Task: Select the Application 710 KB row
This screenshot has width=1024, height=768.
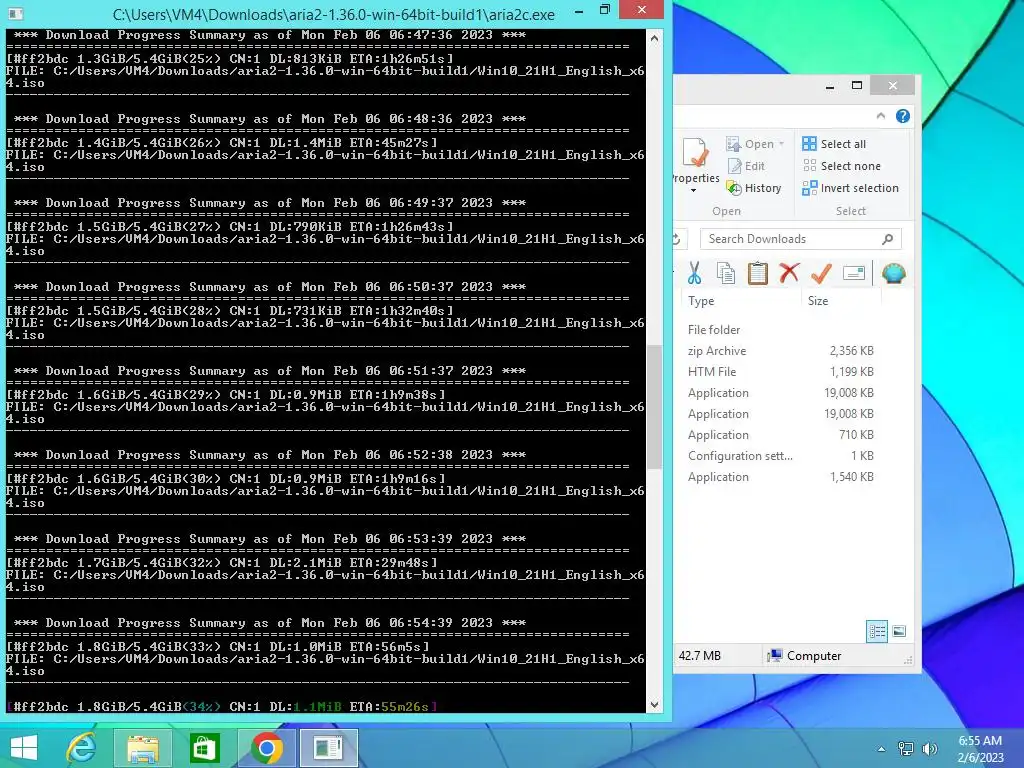Action: [x=780, y=435]
